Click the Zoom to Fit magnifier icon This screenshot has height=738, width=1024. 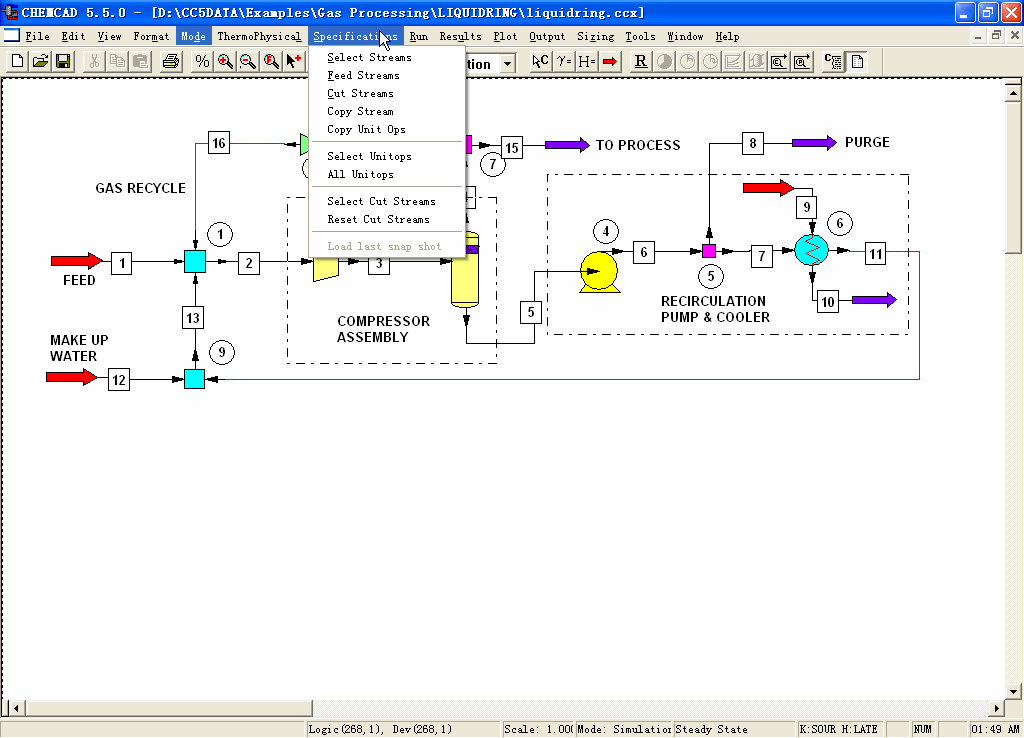[271, 61]
